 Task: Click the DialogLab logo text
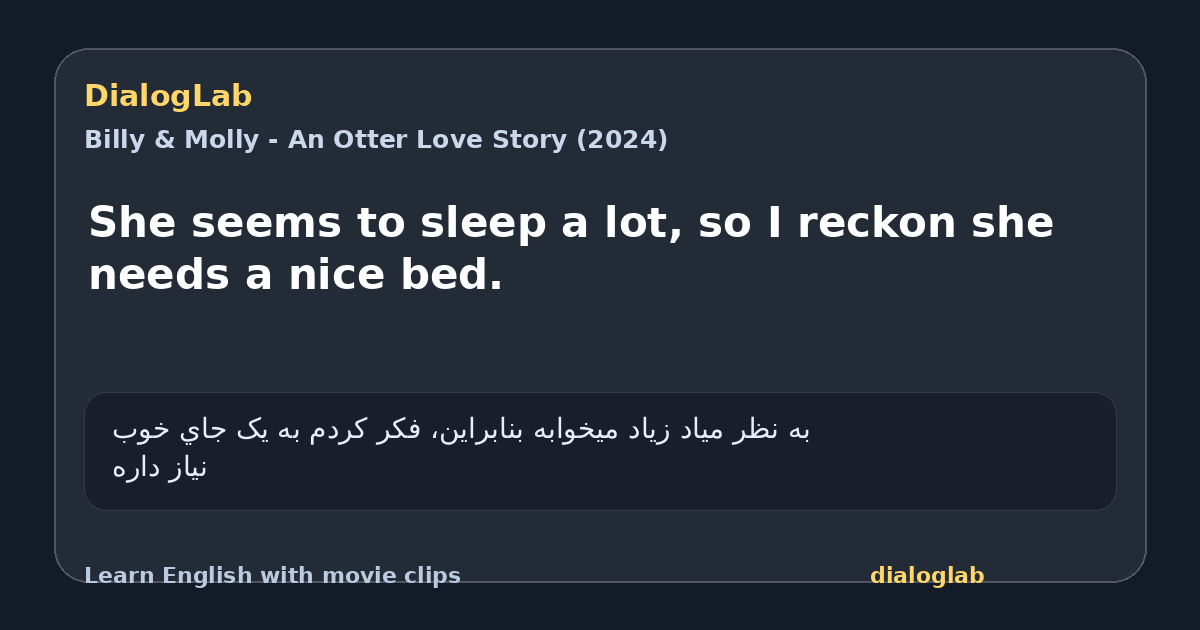(x=168, y=96)
